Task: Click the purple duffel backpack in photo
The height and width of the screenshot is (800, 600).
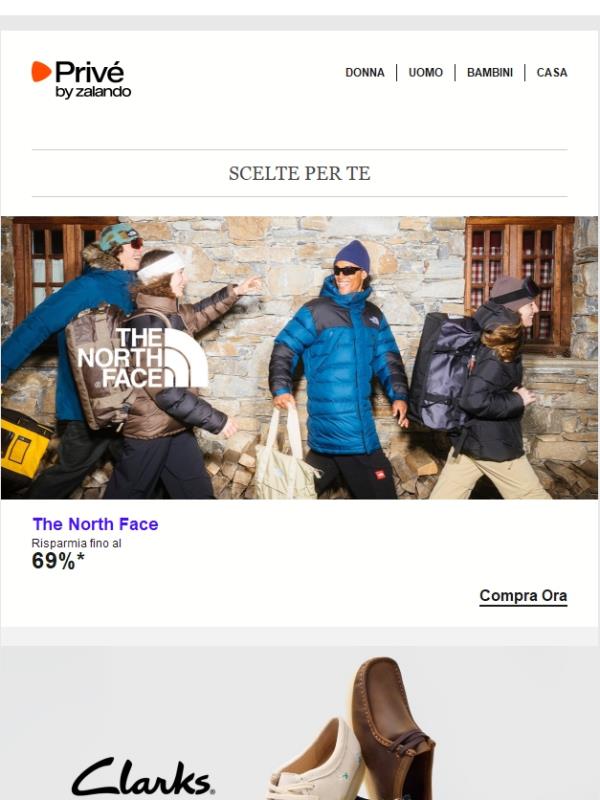Action: click(x=441, y=371)
